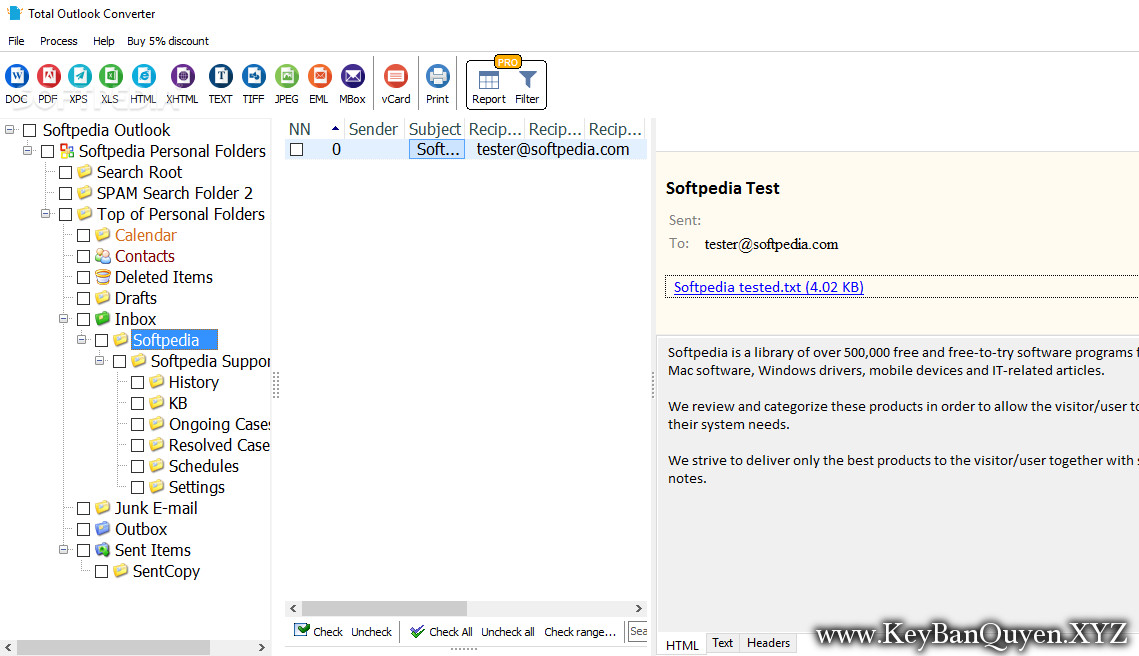
Task: Click the Inbox folder icon
Action: [102, 318]
